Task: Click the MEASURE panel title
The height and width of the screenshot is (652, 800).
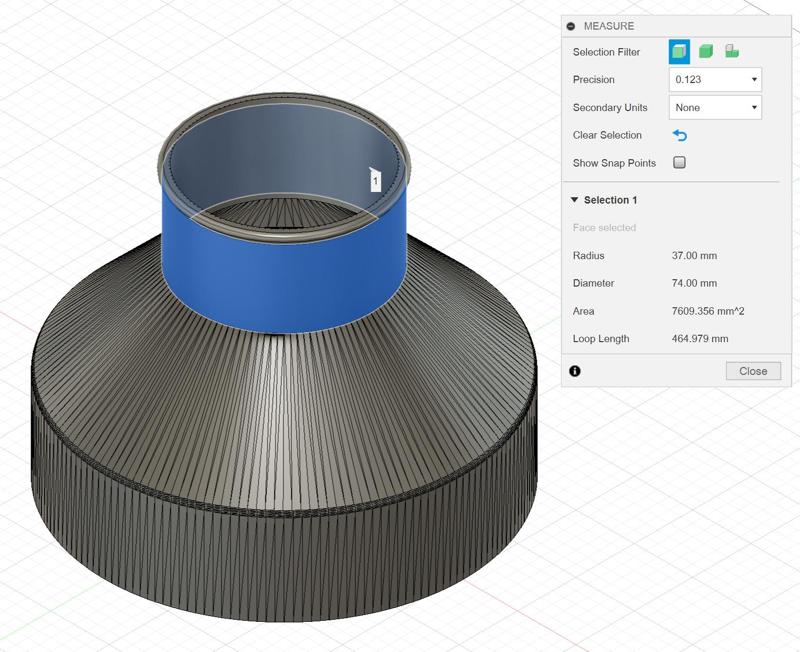Action: [x=609, y=26]
